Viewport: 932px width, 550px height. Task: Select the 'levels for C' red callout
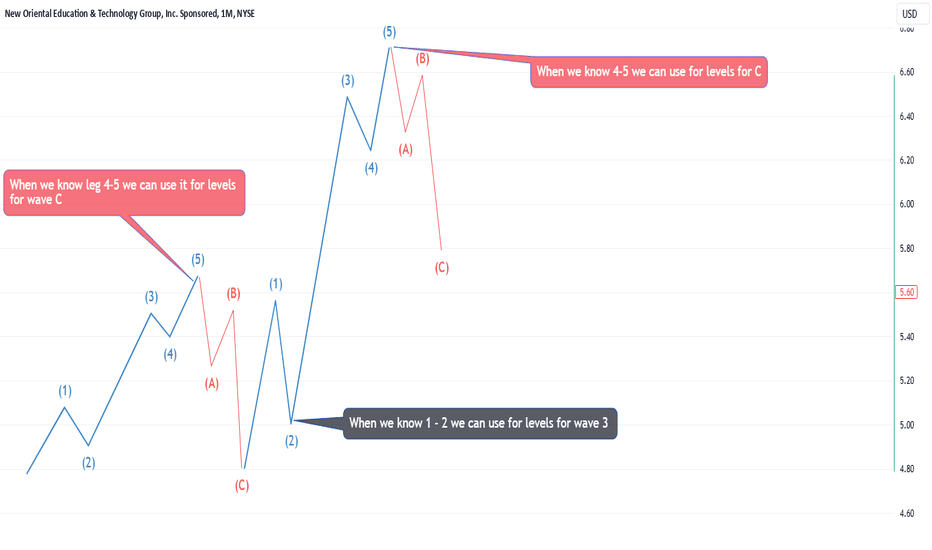coord(648,72)
